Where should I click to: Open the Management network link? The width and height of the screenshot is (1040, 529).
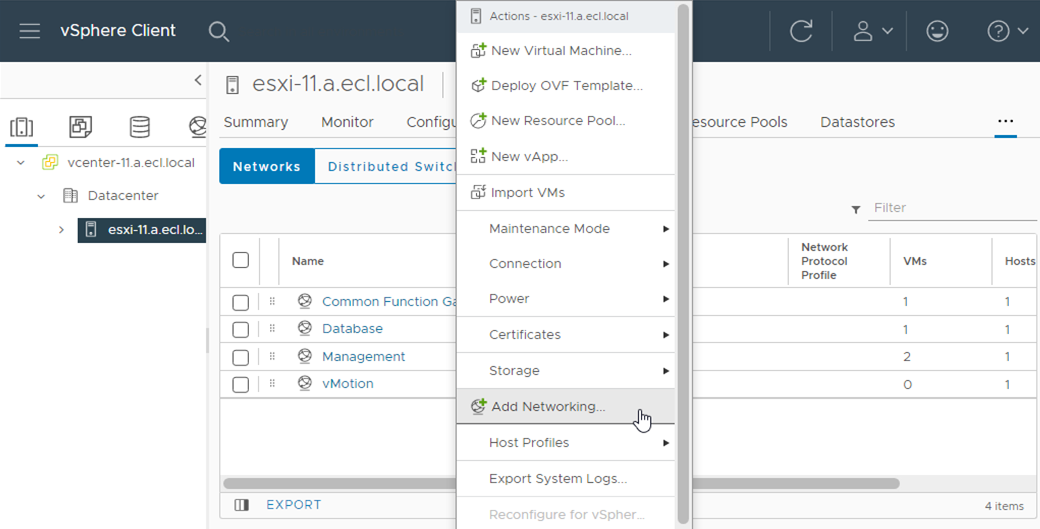coord(363,356)
